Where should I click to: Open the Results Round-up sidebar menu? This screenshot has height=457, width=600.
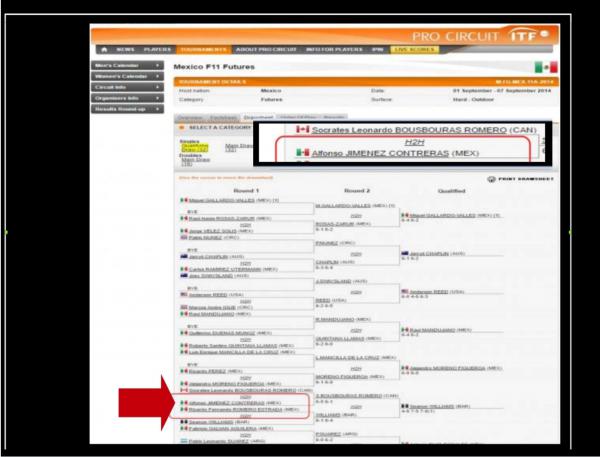pos(128,108)
